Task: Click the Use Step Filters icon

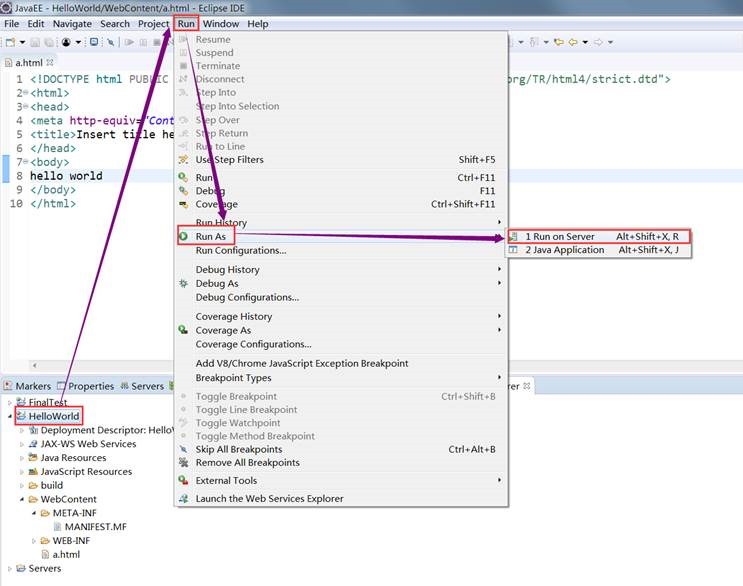Action: tap(183, 160)
